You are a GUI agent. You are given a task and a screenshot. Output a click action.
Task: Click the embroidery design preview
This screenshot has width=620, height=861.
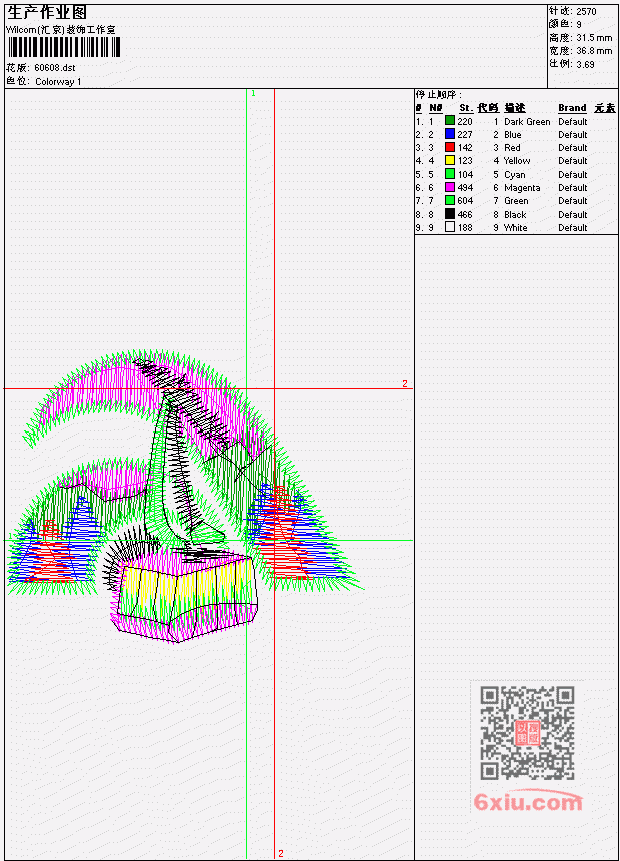click(184, 497)
